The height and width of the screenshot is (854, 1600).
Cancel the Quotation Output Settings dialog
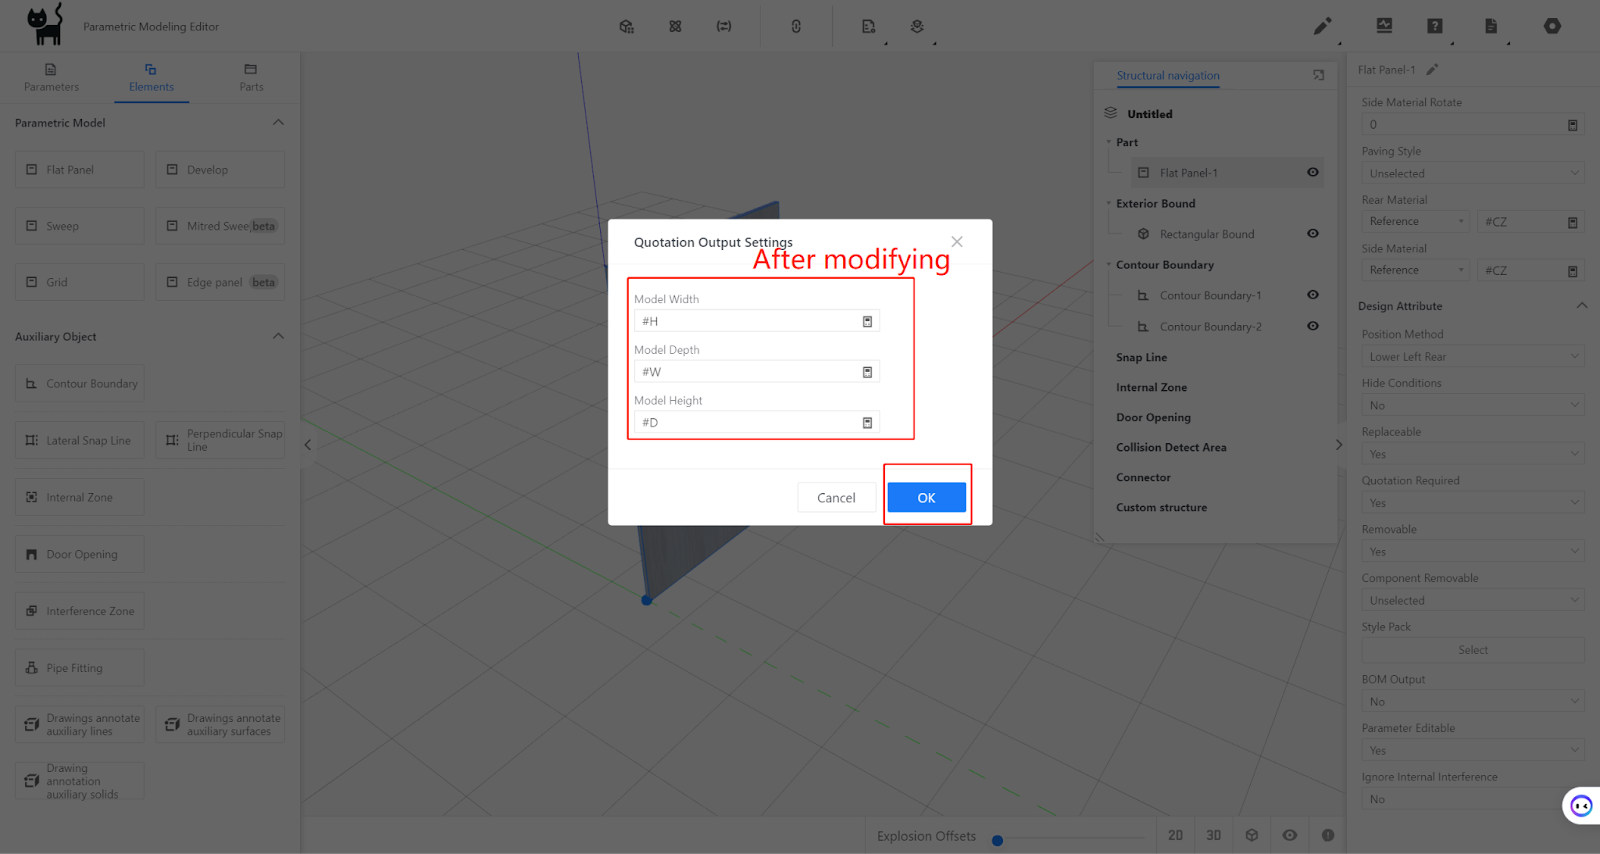pos(836,497)
